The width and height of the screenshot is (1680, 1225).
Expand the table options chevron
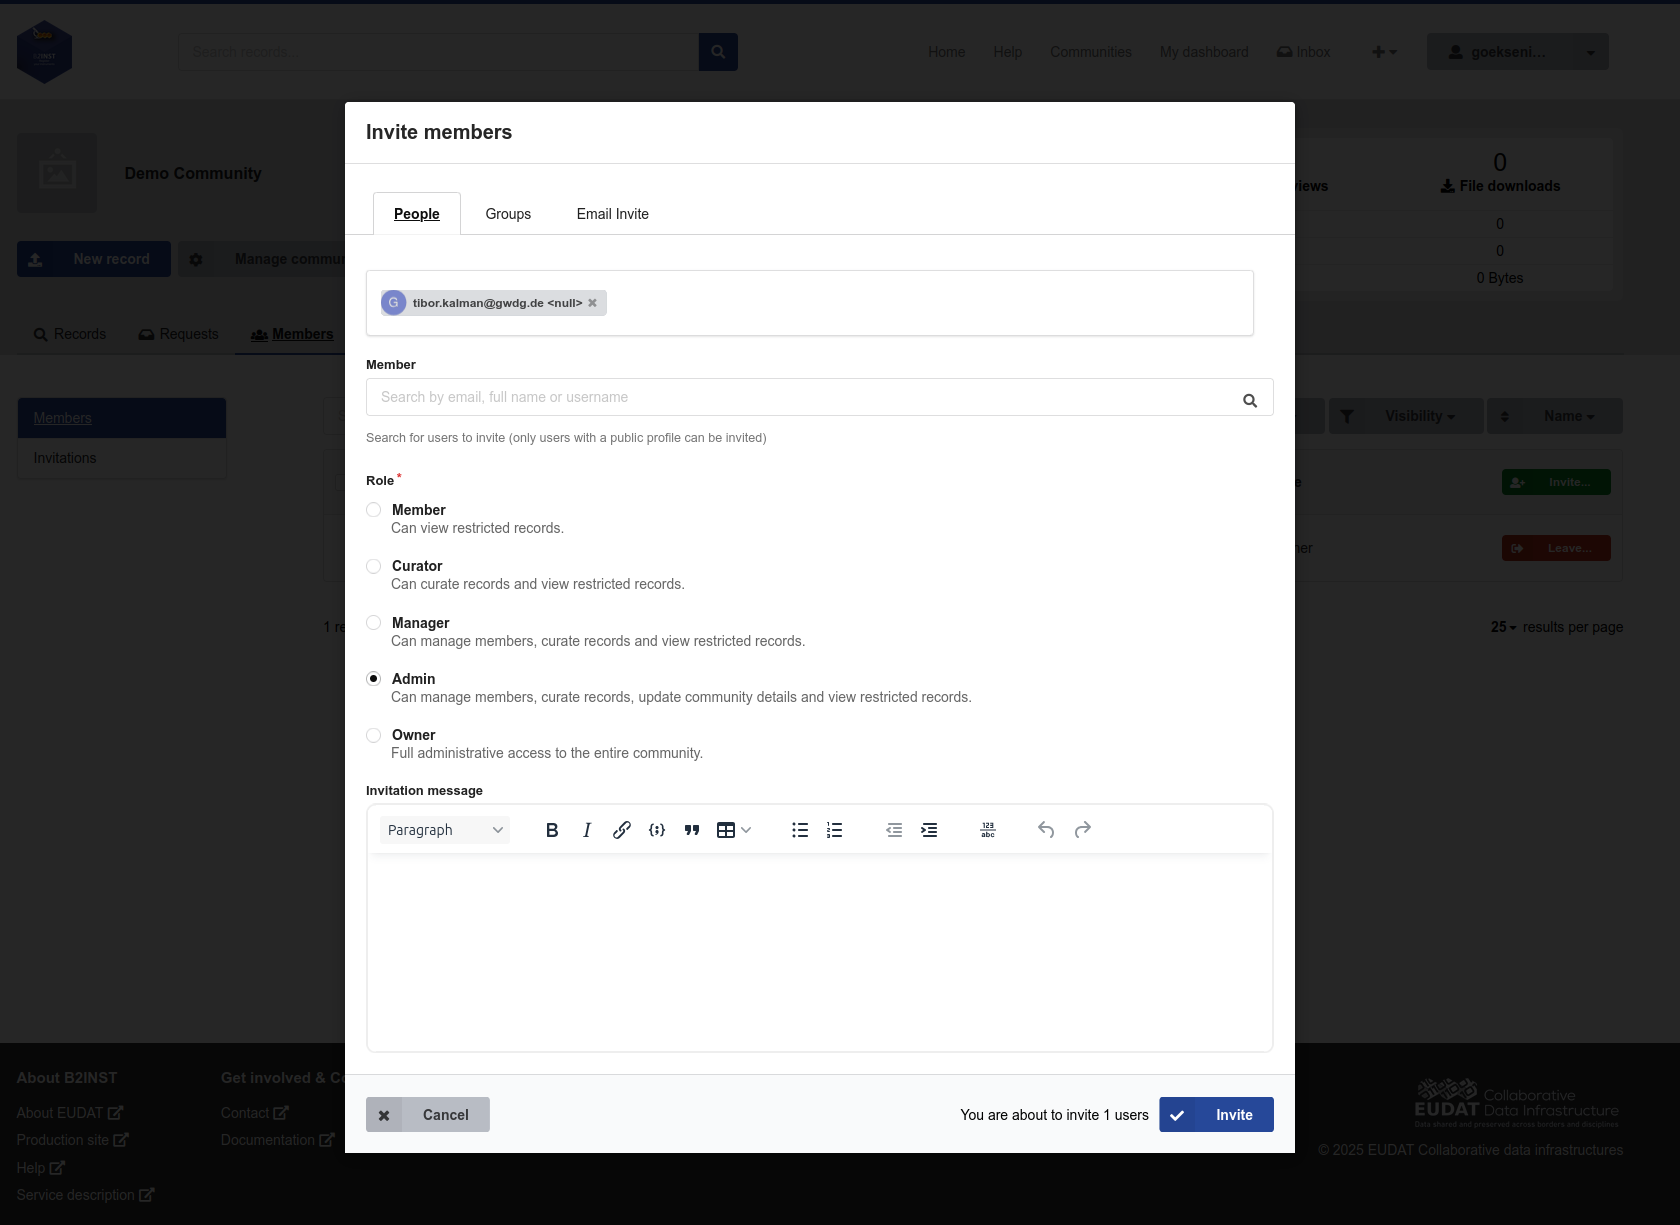(x=746, y=830)
